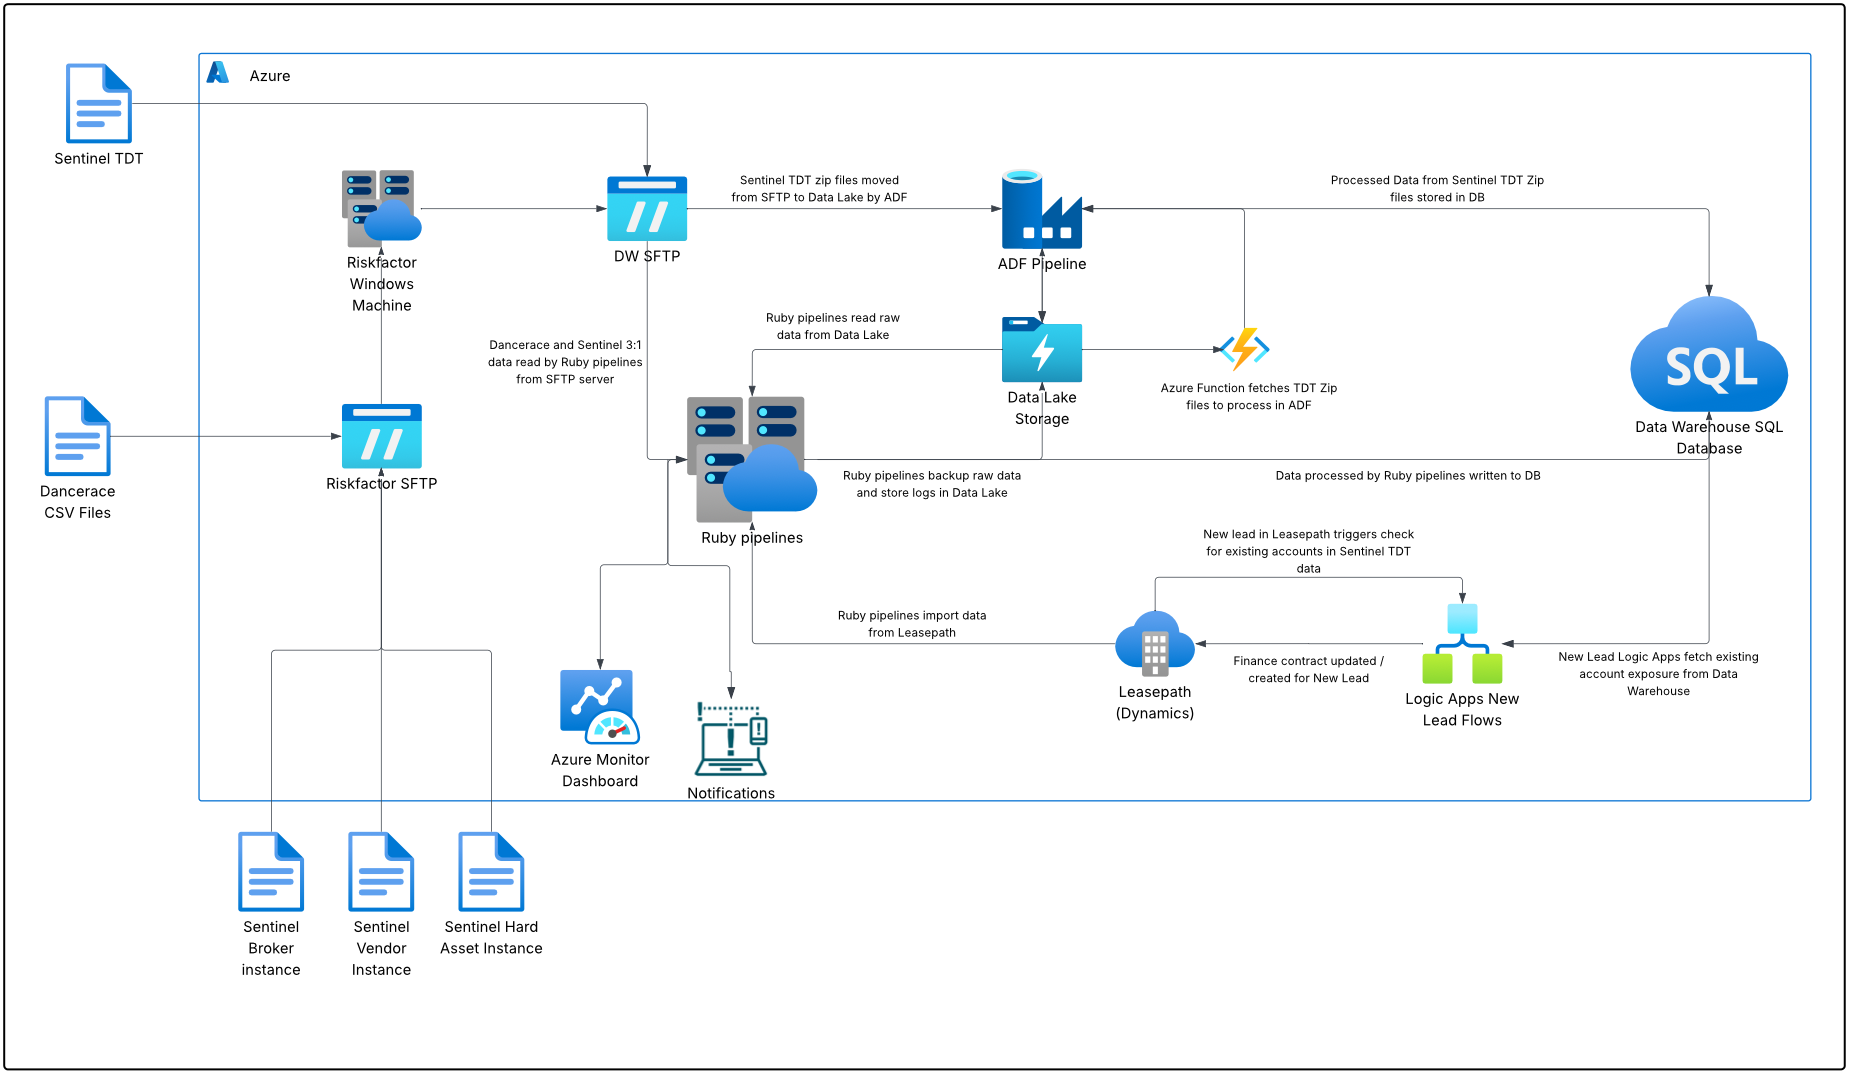The height and width of the screenshot is (1076, 1849).
Task: Select the ADF Pipeline factory icon
Action: (x=1041, y=210)
